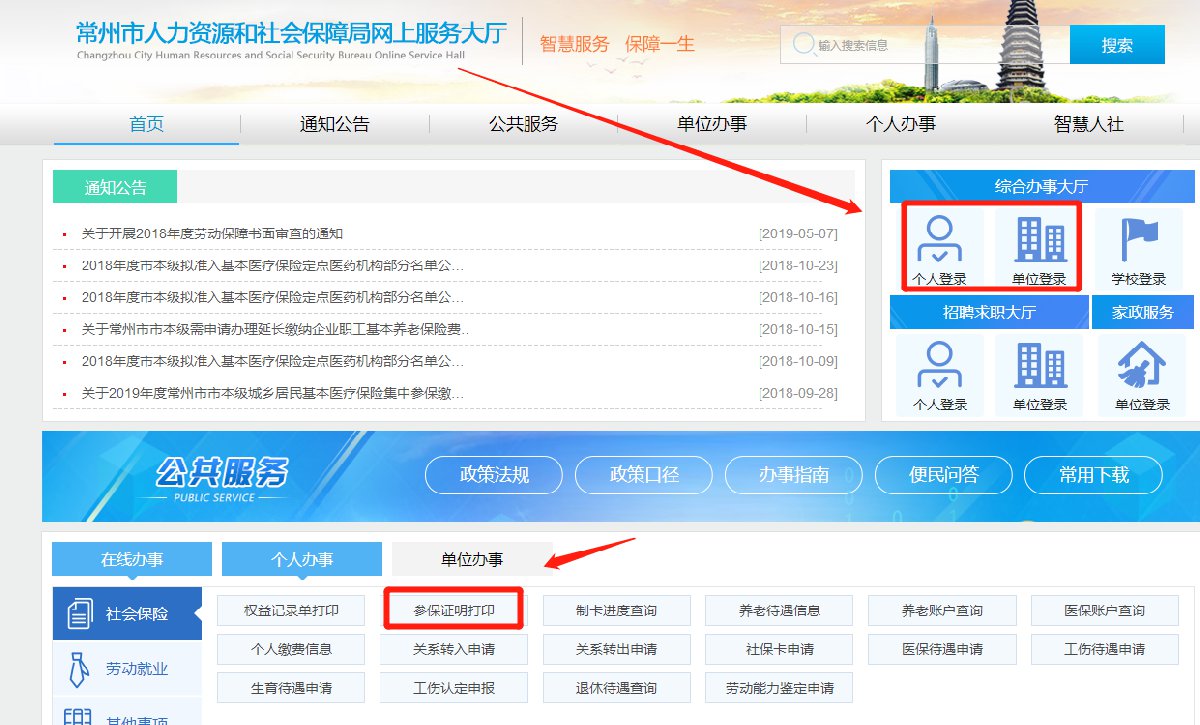Select 劳动就业 sidebar tie icon
1200x725 pixels.
[79, 668]
